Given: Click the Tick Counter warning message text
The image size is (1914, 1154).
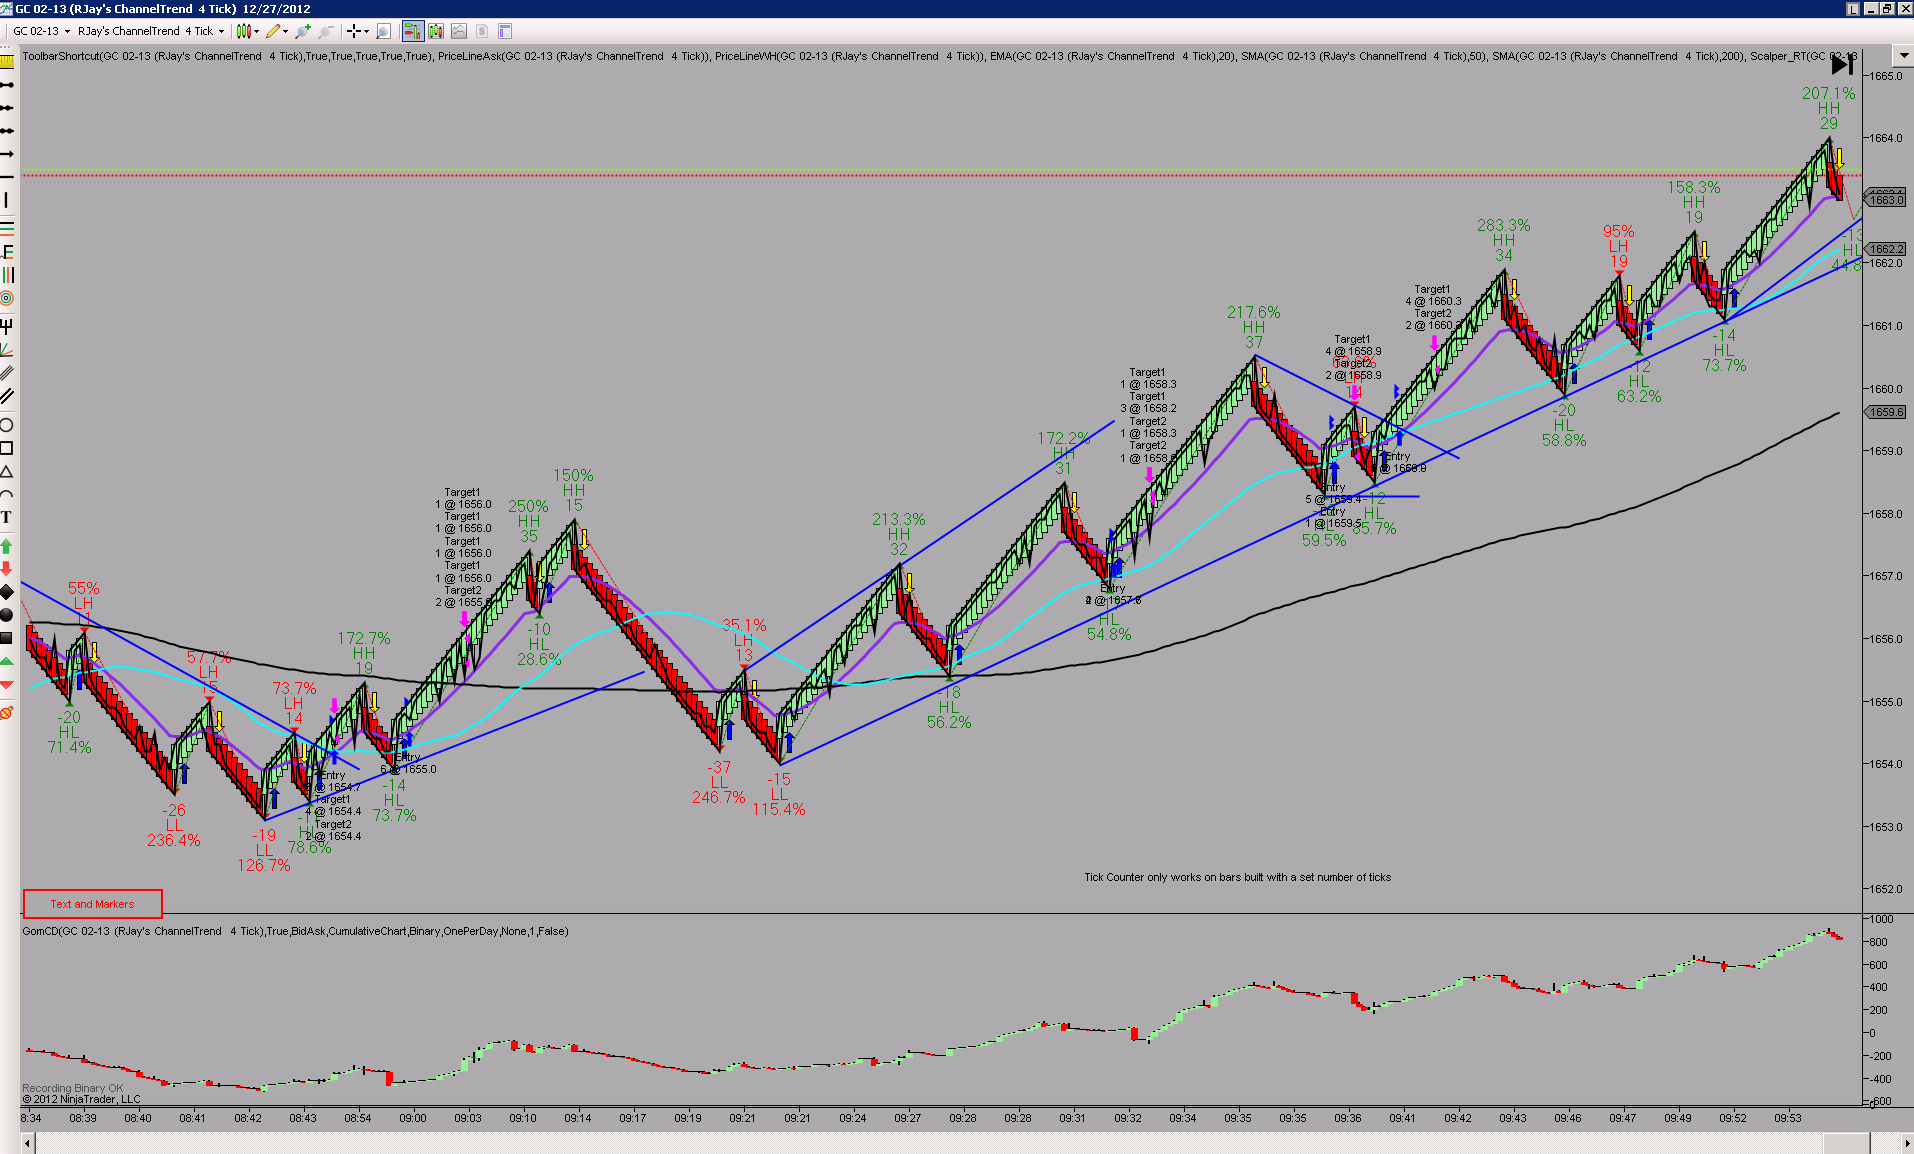Looking at the screenshot, I should coord(1237,877).
